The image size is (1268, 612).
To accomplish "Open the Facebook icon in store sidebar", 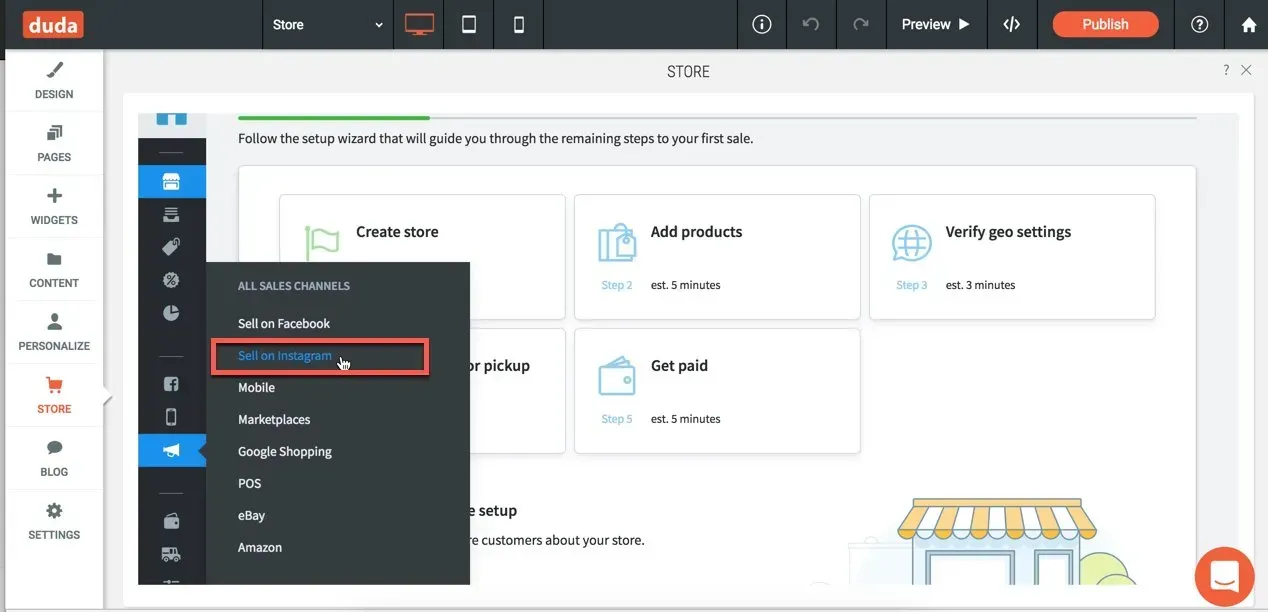I will 171,384.
